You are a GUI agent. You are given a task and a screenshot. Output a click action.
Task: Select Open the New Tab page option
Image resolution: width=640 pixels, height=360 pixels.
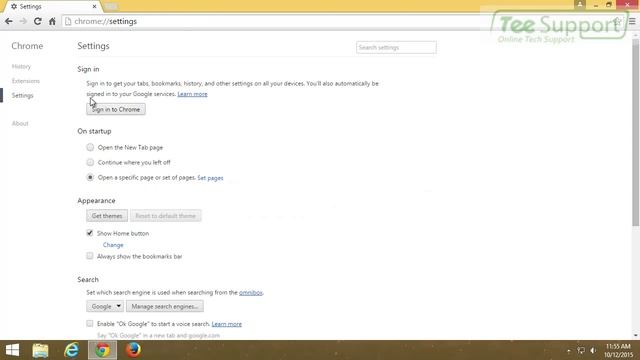click(90, 147)
